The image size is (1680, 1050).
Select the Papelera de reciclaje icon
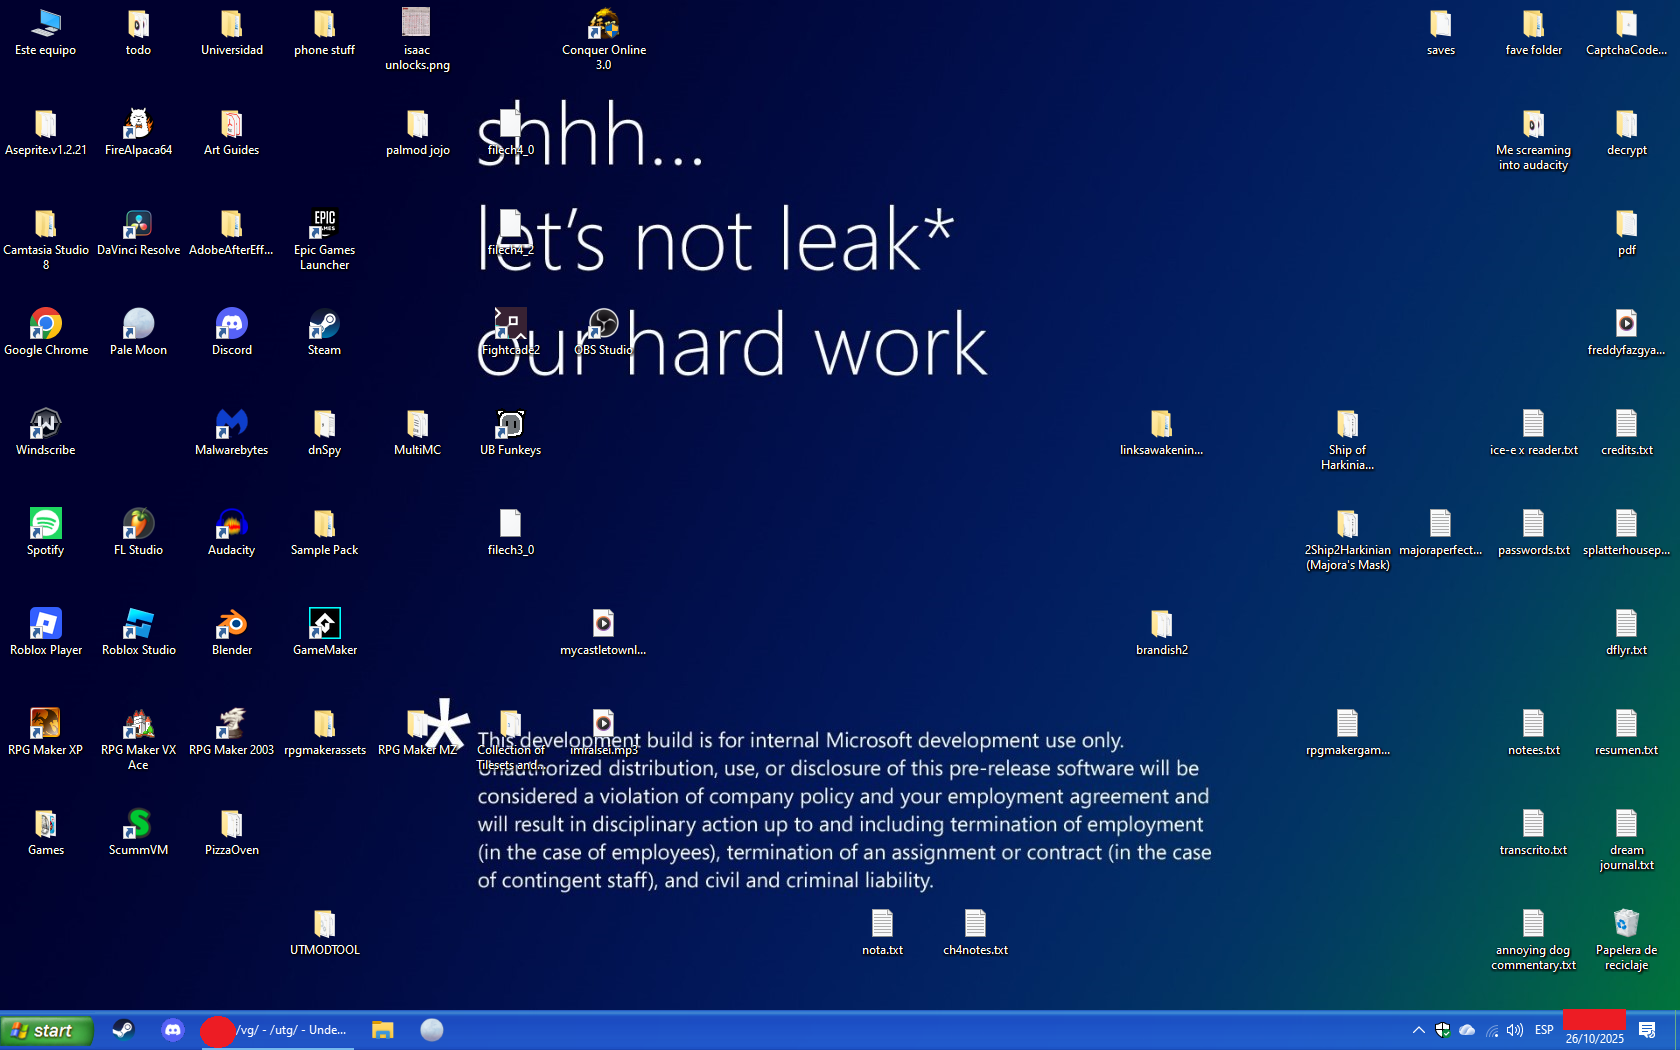tap(1626, 939)
